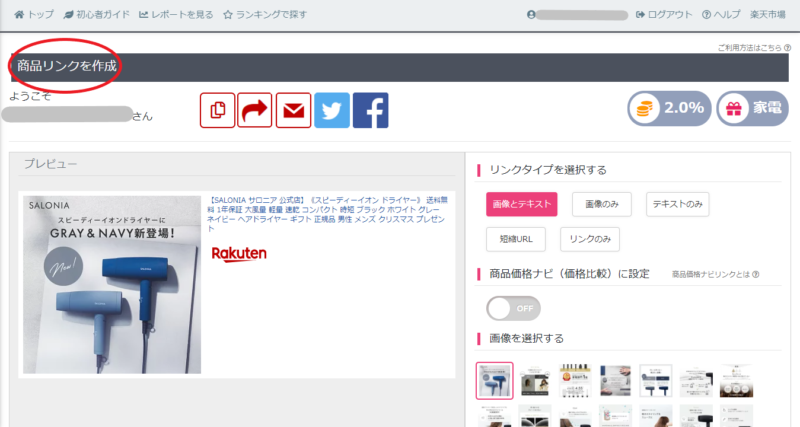Screen dimensions: 800x427
Task: Share the product on Twitter
Action: tap(332, 110)
